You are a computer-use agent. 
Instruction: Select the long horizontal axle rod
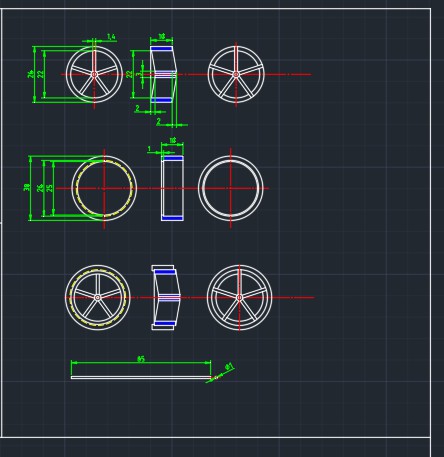141,377
